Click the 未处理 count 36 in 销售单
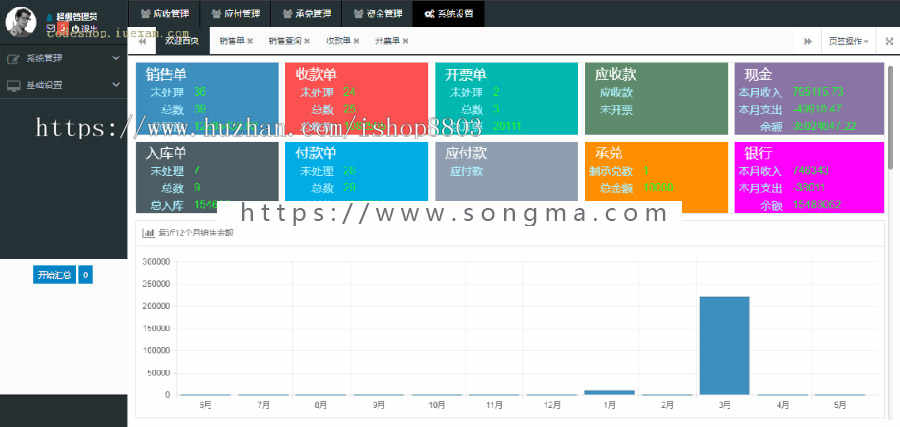The height and width of the screenshot is (427, 900). (x=200, y=92)
